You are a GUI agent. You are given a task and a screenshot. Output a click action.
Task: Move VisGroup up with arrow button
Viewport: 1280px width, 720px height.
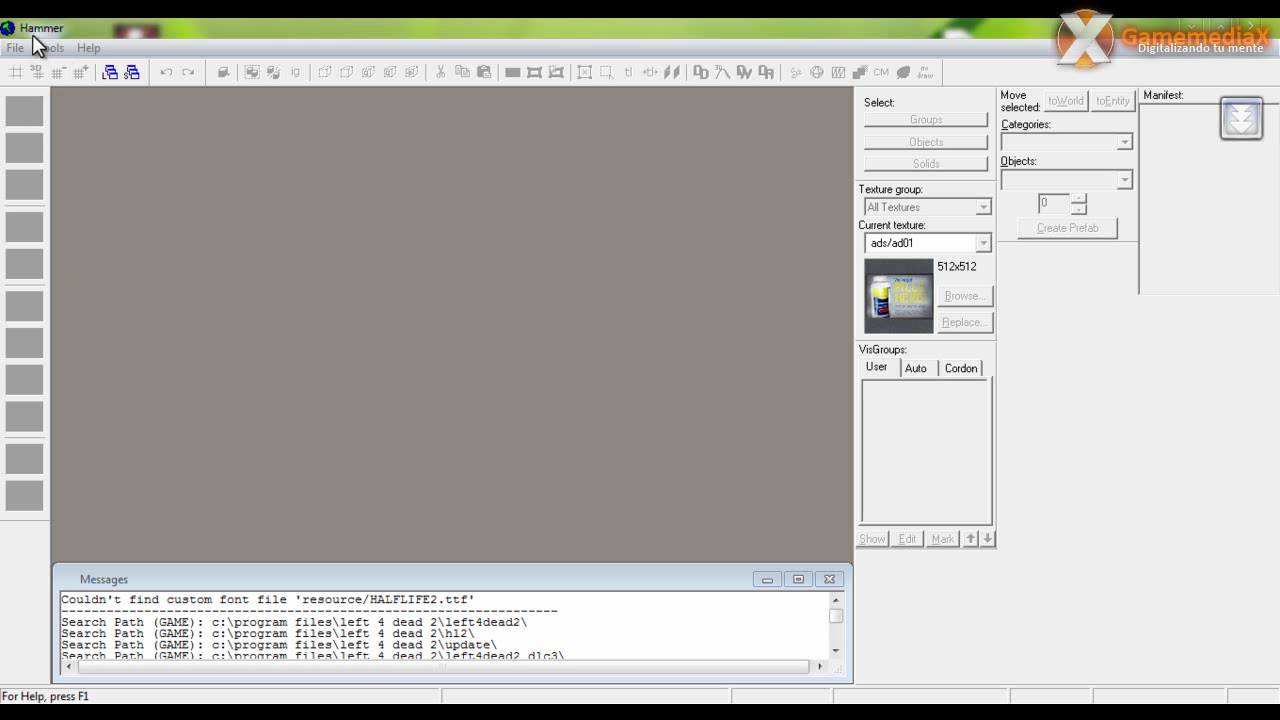(970, 539)
